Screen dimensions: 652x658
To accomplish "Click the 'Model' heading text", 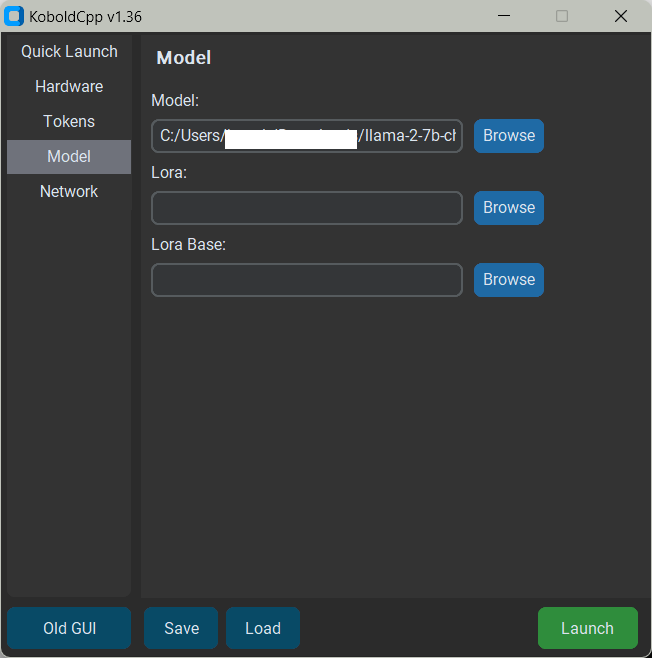I will pos(184,57).
